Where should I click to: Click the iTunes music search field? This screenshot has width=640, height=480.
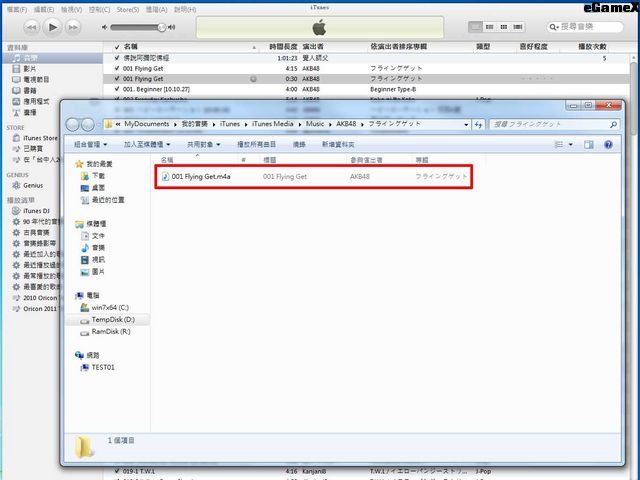pyautogui.click(x=585, y=27)
